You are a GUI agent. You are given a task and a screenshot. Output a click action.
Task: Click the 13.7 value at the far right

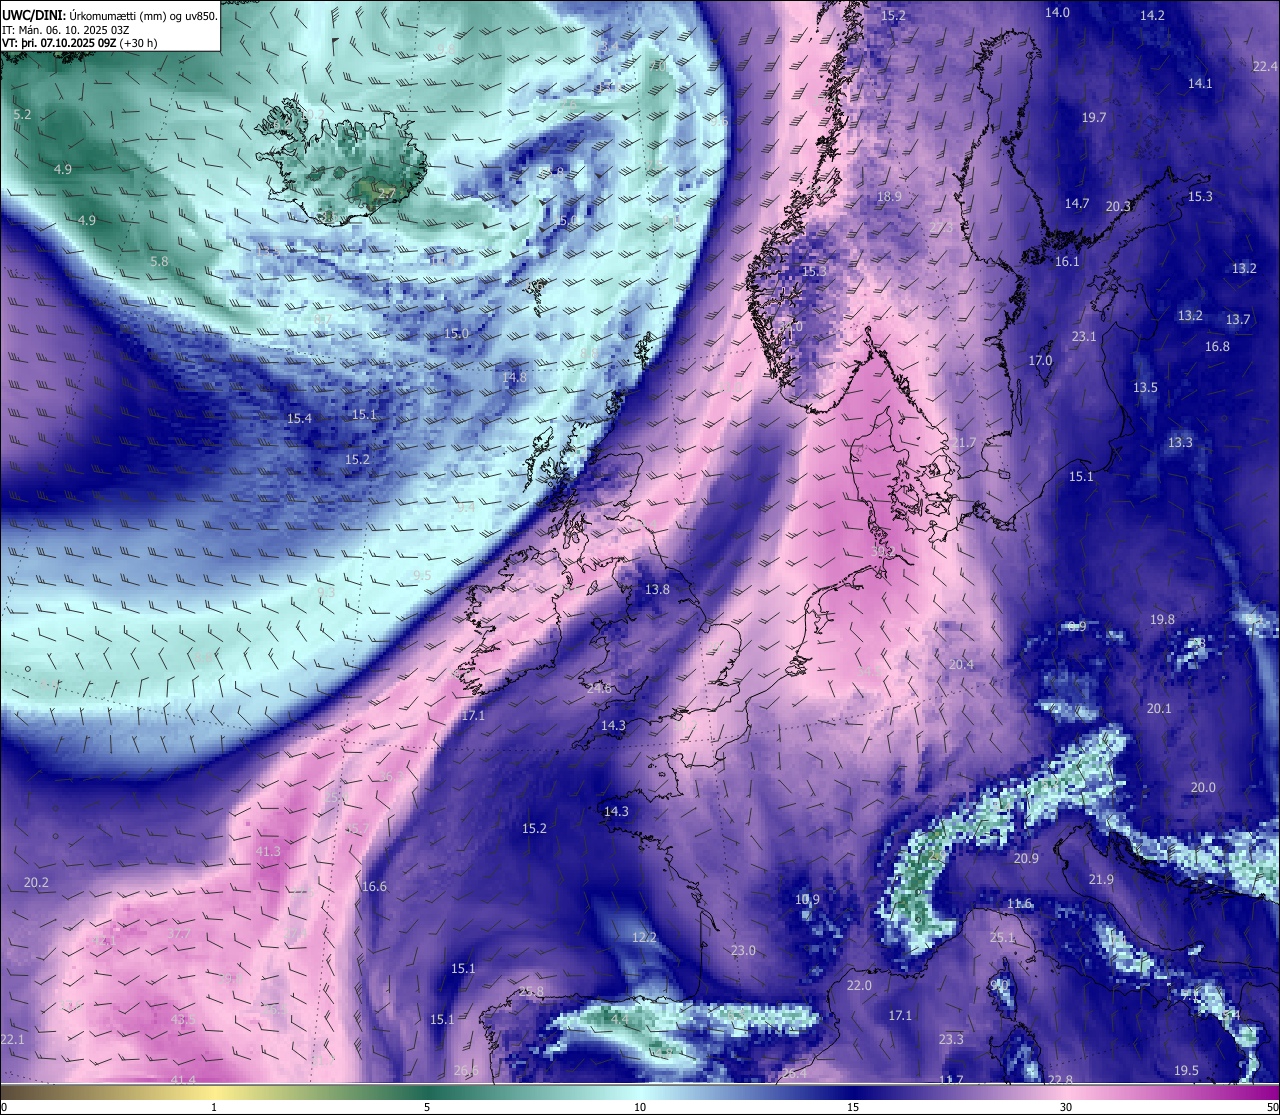[1238, 319]
